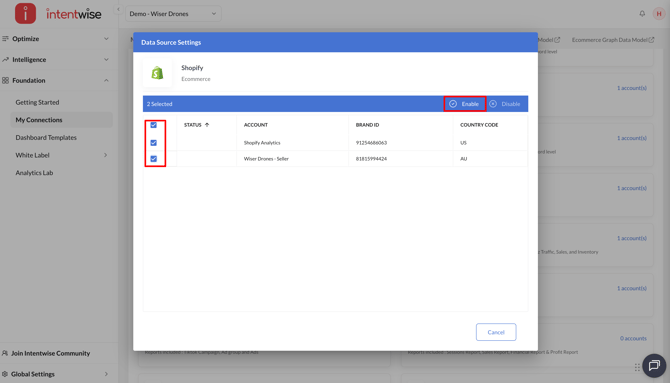Viewport: 670px width, 383px height.
Task: Open Dashboard Templates
Action: [46, 137]
